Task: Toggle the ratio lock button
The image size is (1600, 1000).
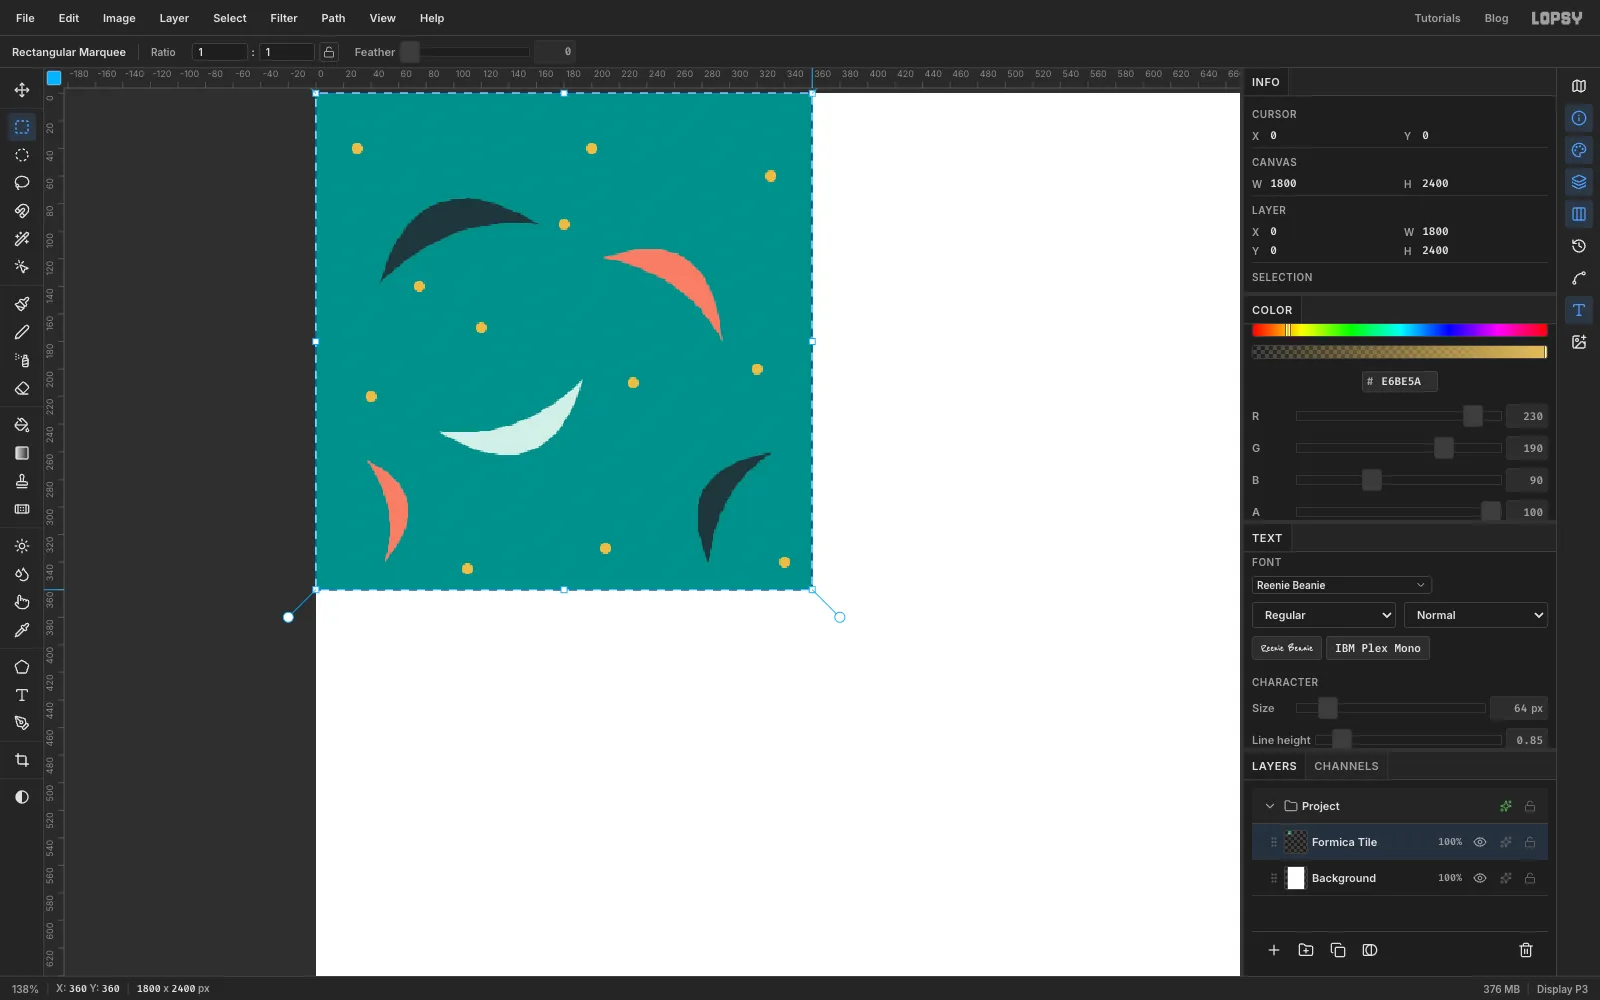Action: click(329, 52)
